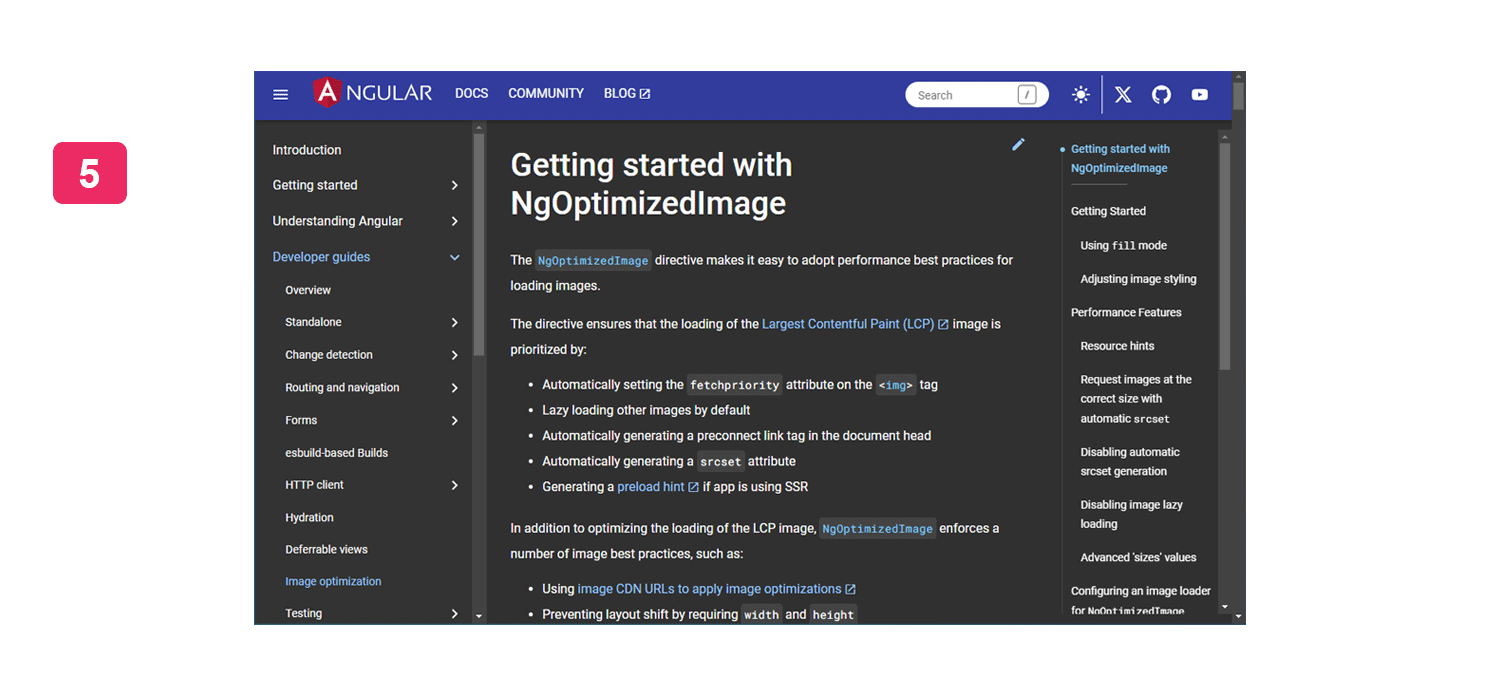Click the search field

(965, 95)
